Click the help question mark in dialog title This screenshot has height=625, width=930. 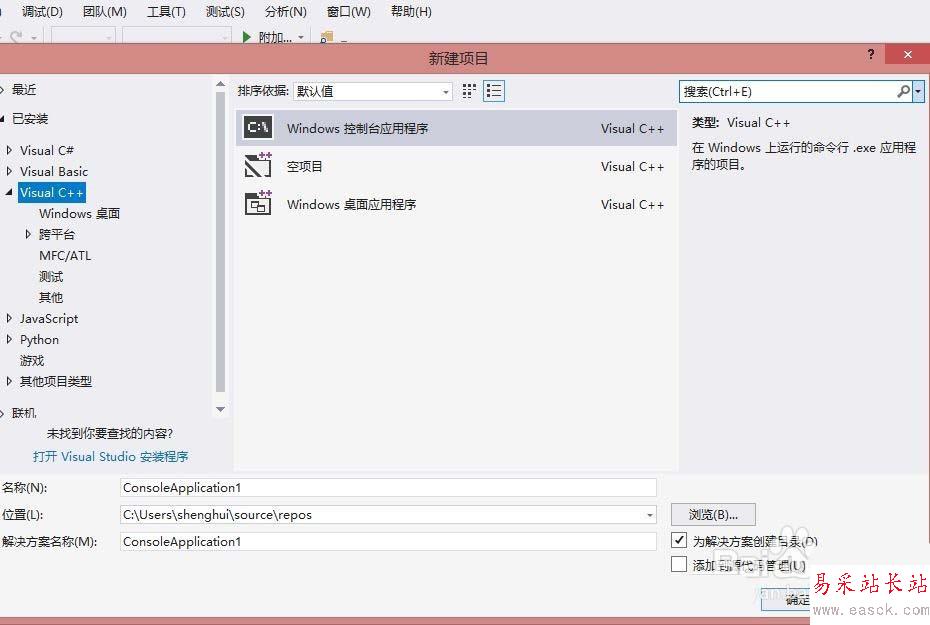[x=870, y=55]
